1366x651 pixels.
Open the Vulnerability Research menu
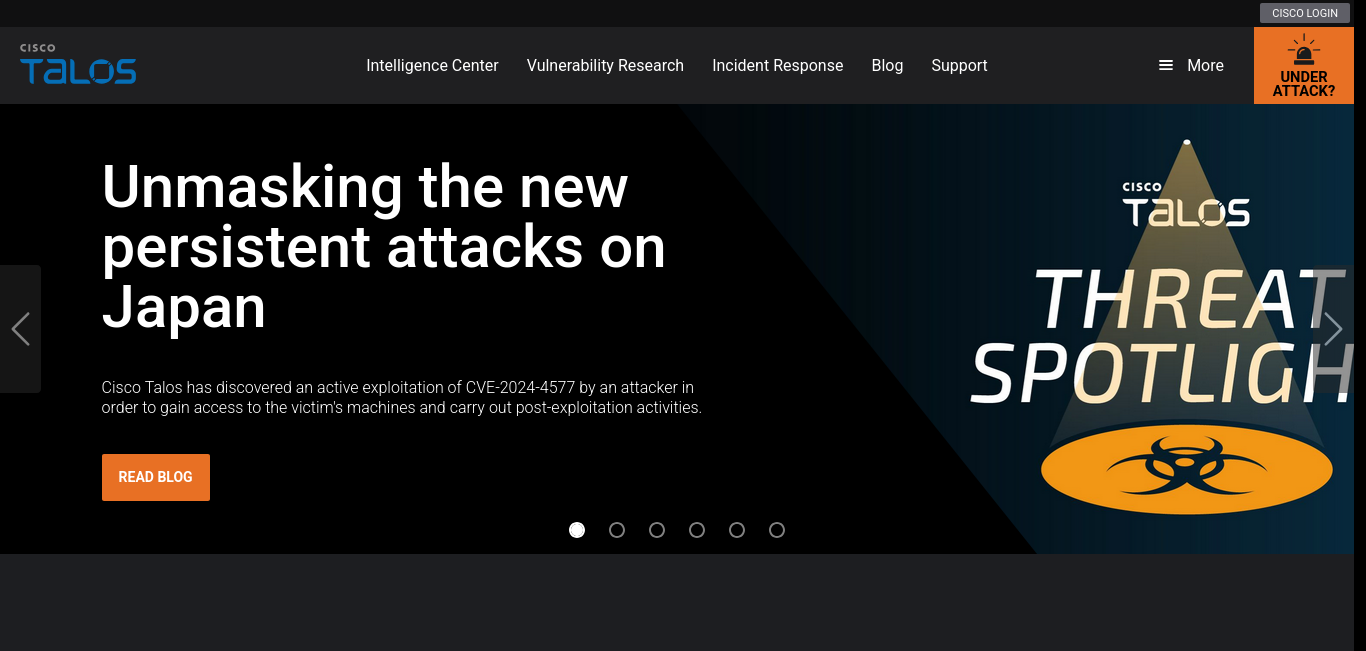[x=605, y=65]
